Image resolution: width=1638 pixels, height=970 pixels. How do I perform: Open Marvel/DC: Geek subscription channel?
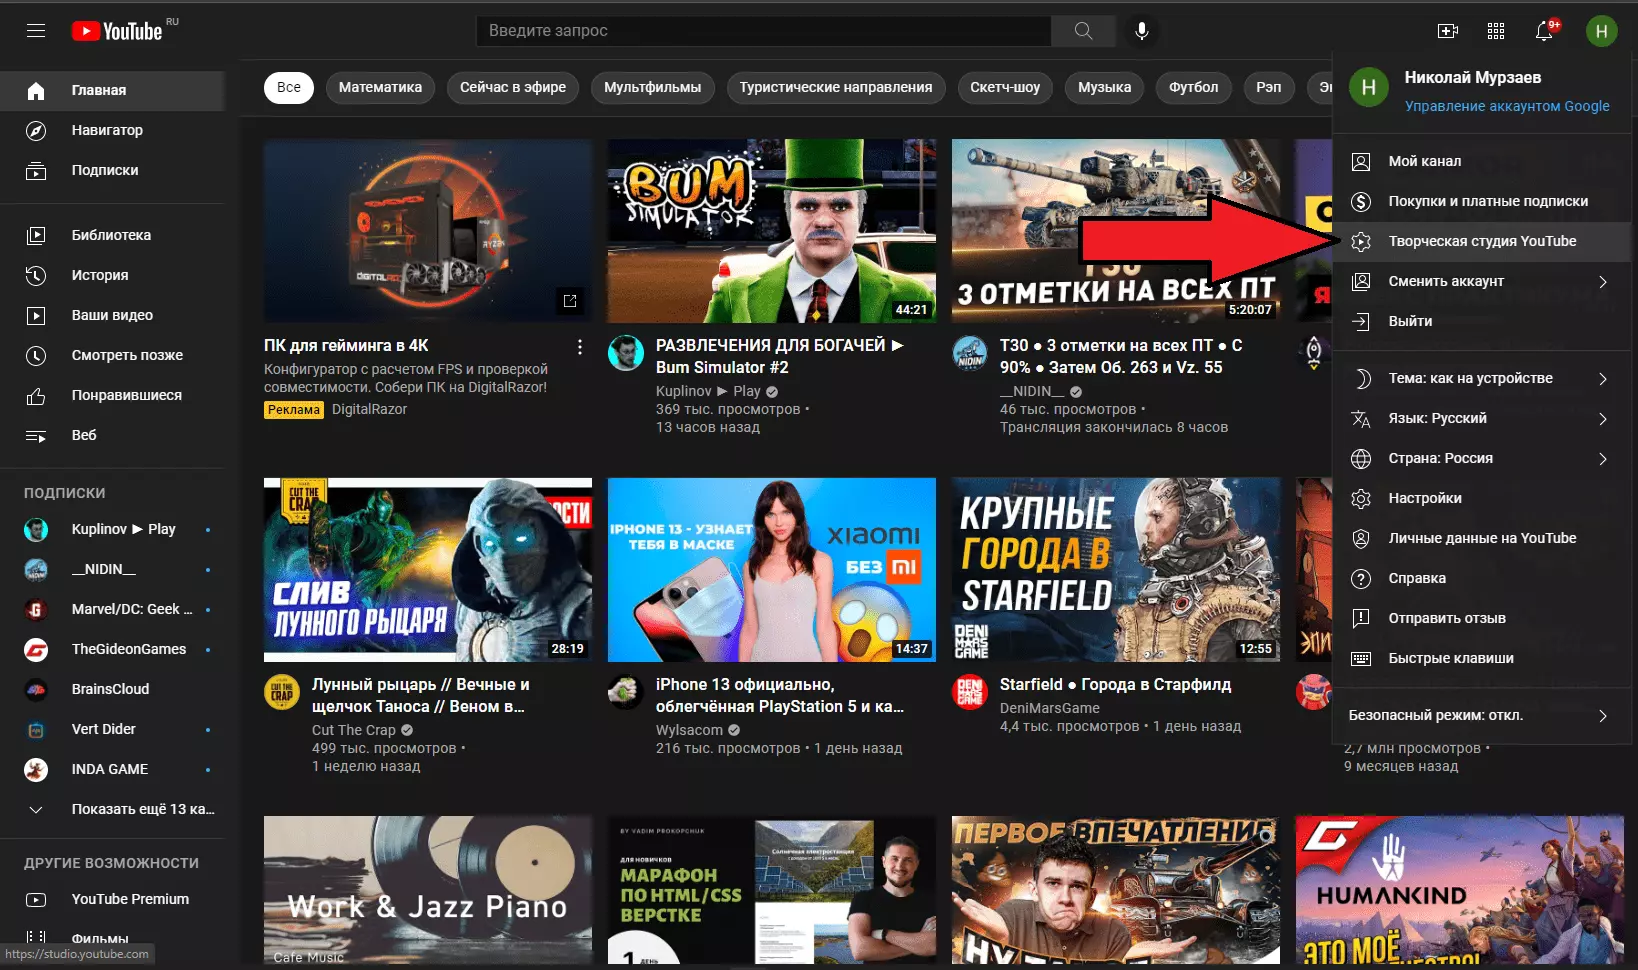[112, 609]
